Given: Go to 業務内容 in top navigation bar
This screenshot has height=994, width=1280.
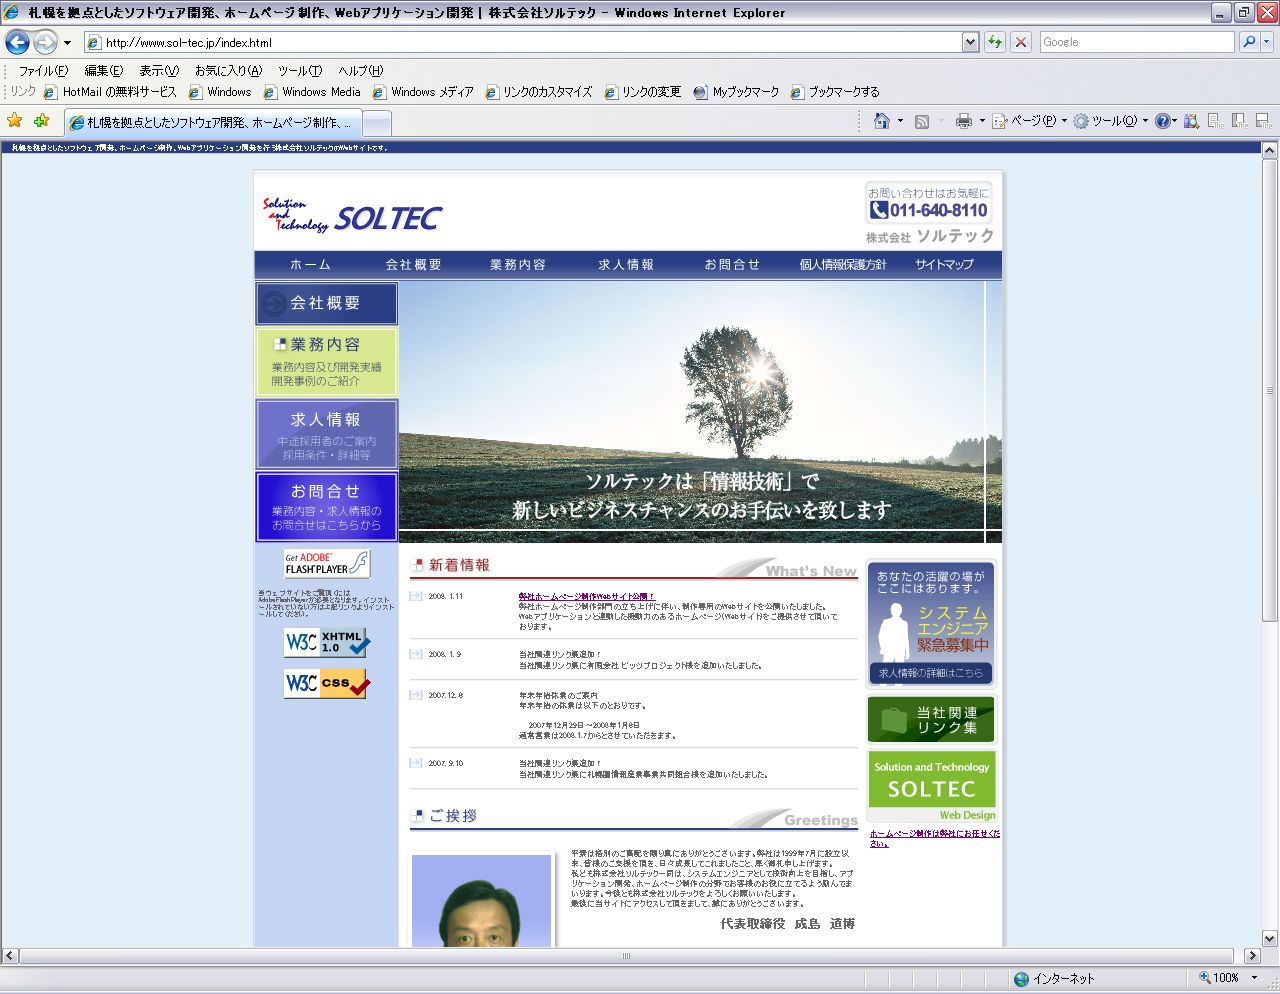Looking at the screenshot, I should coord(518,265).
